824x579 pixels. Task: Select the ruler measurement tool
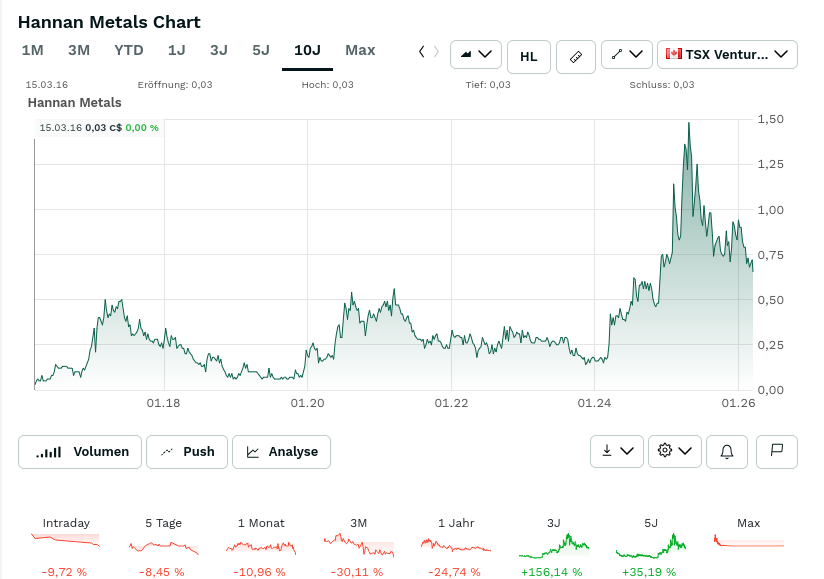(575, 56)
